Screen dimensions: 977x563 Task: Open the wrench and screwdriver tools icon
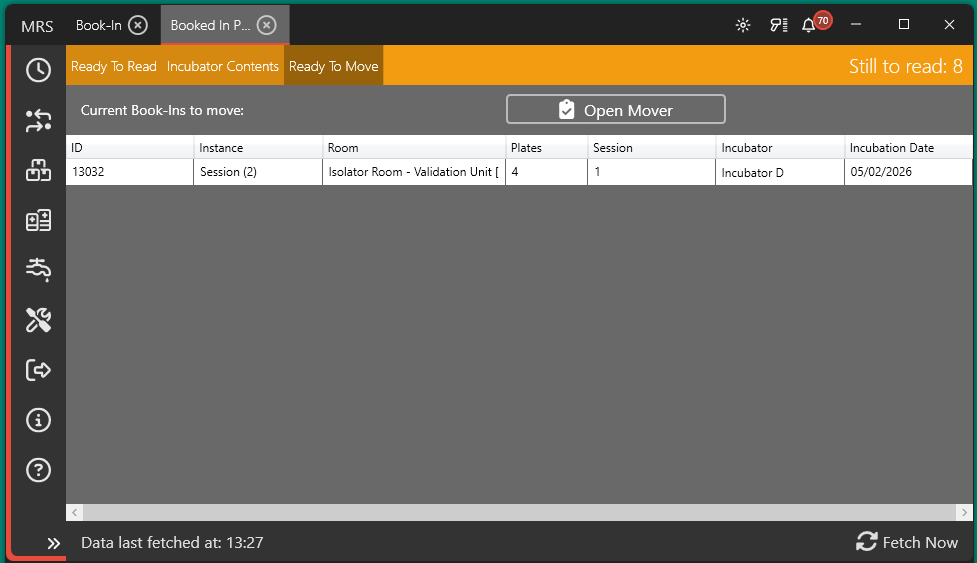tap(38, 320)
